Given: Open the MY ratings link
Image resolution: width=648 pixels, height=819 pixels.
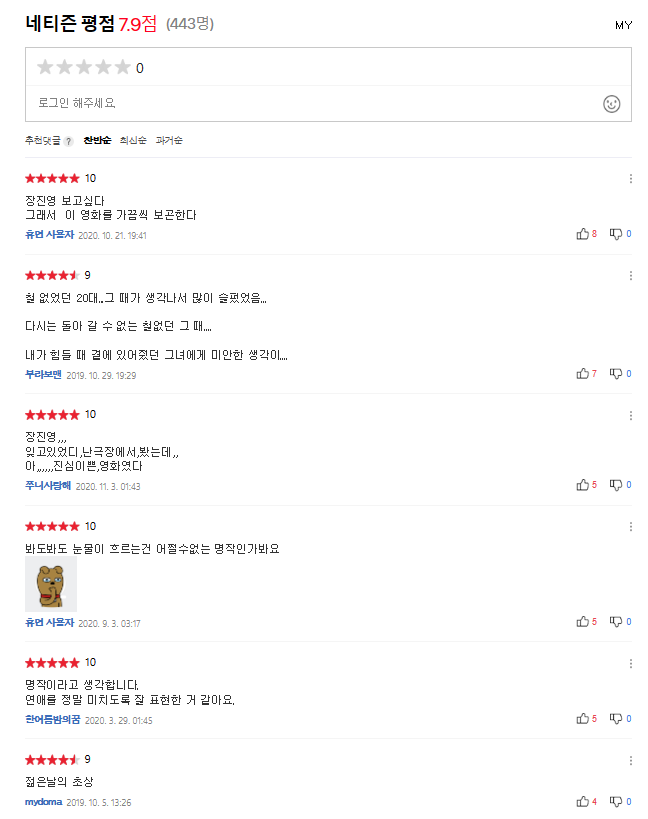Looking at the screenshot, I should coord(623,25).
